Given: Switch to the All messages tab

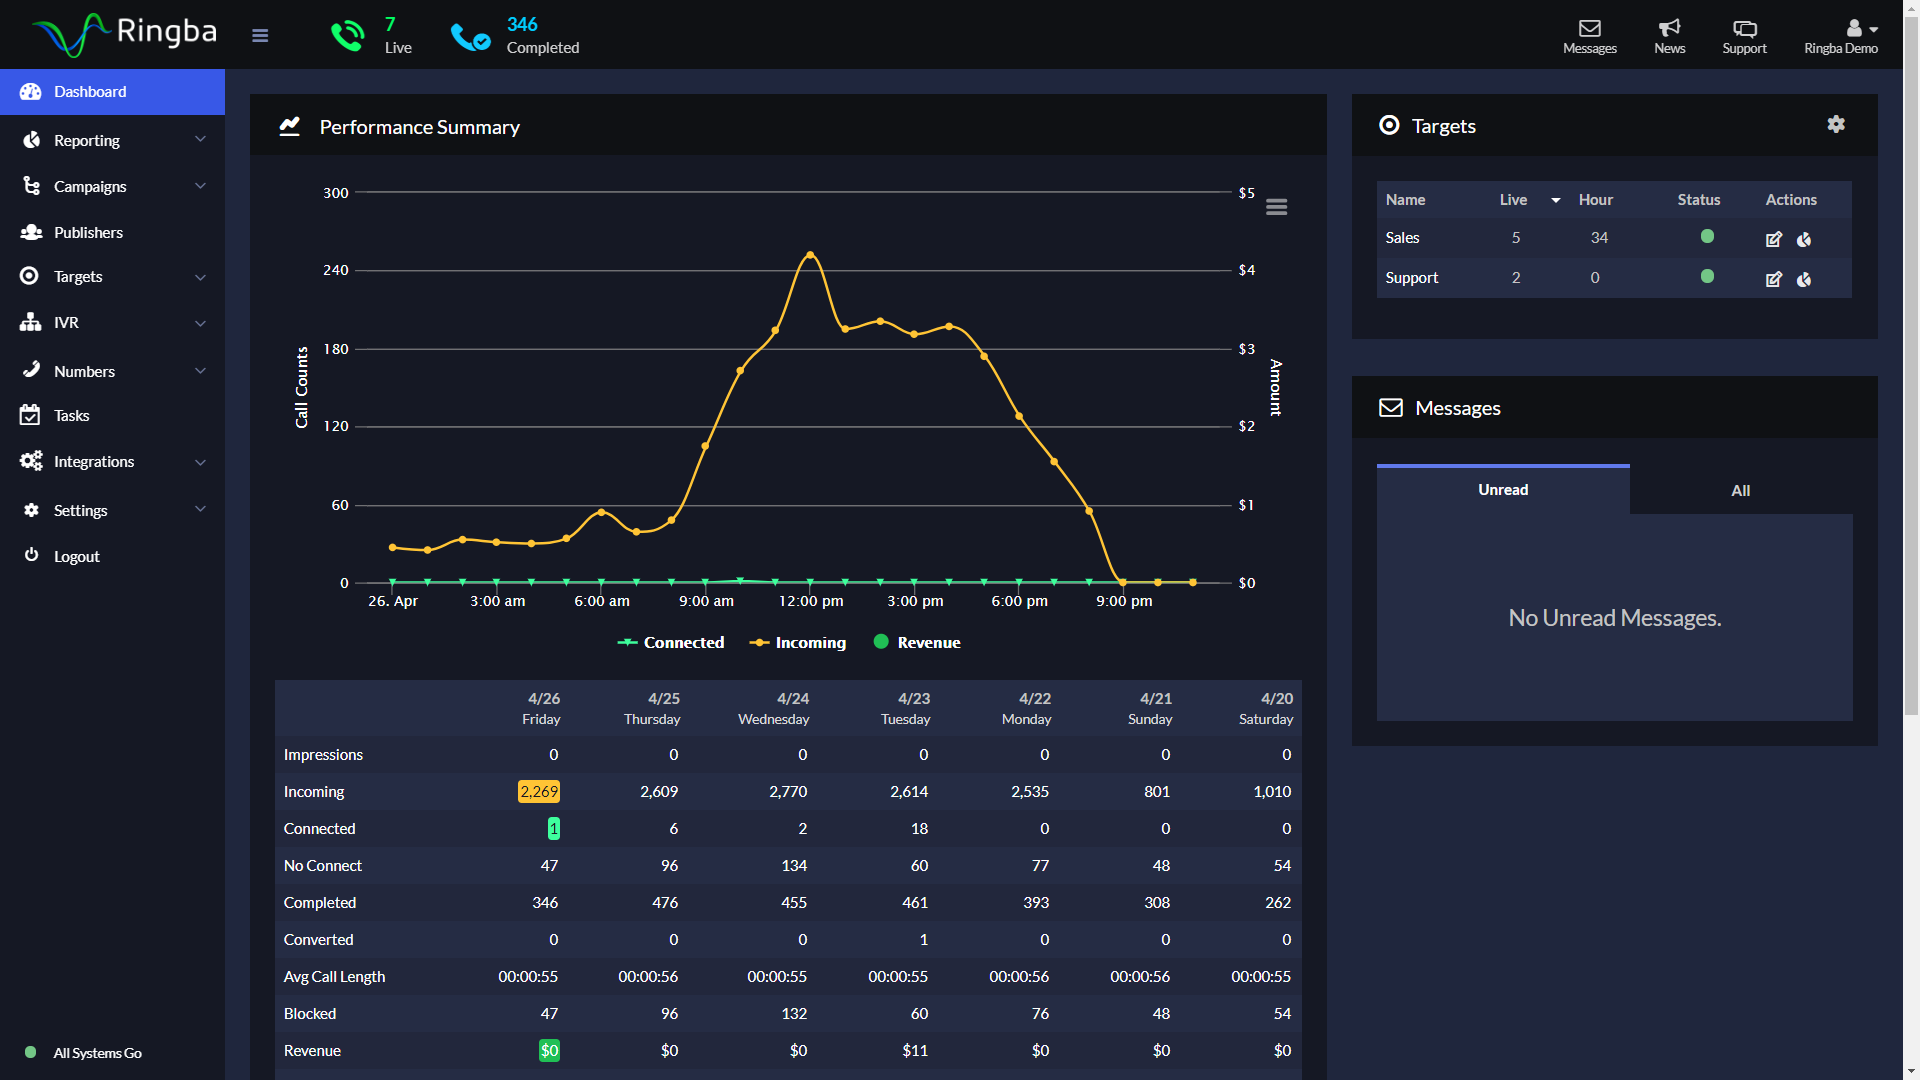Looking at the screenshot, I should [1740, 490].
